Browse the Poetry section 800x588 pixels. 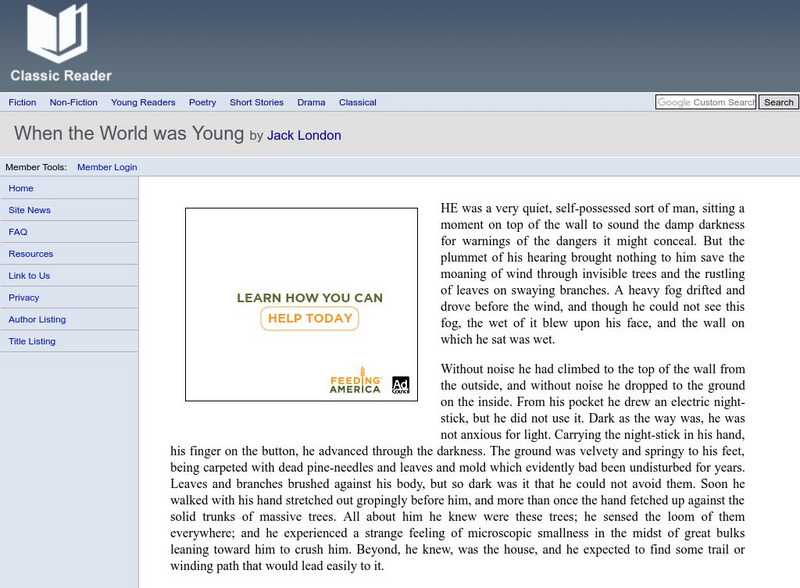click(202, 102)
